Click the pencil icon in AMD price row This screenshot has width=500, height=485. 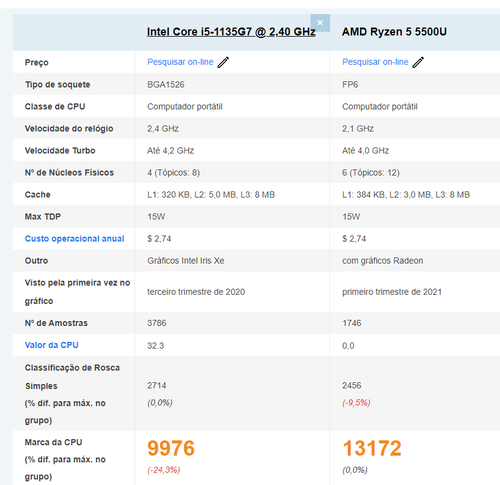(x=418, y=62)
